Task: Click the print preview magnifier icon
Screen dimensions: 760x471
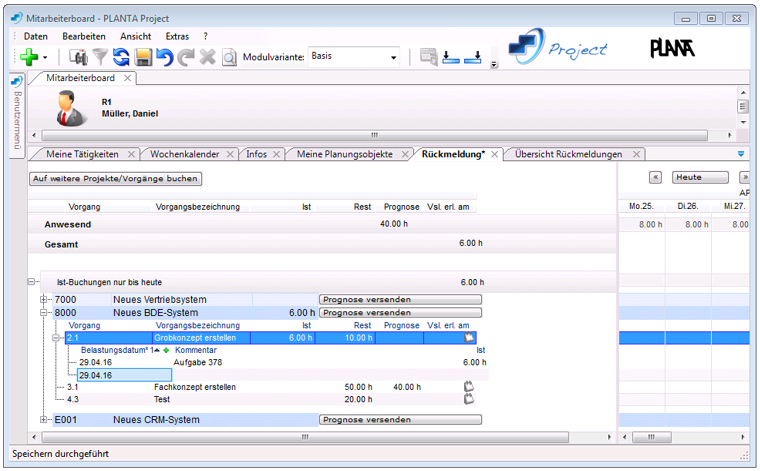Action: [x=229, y=57]
